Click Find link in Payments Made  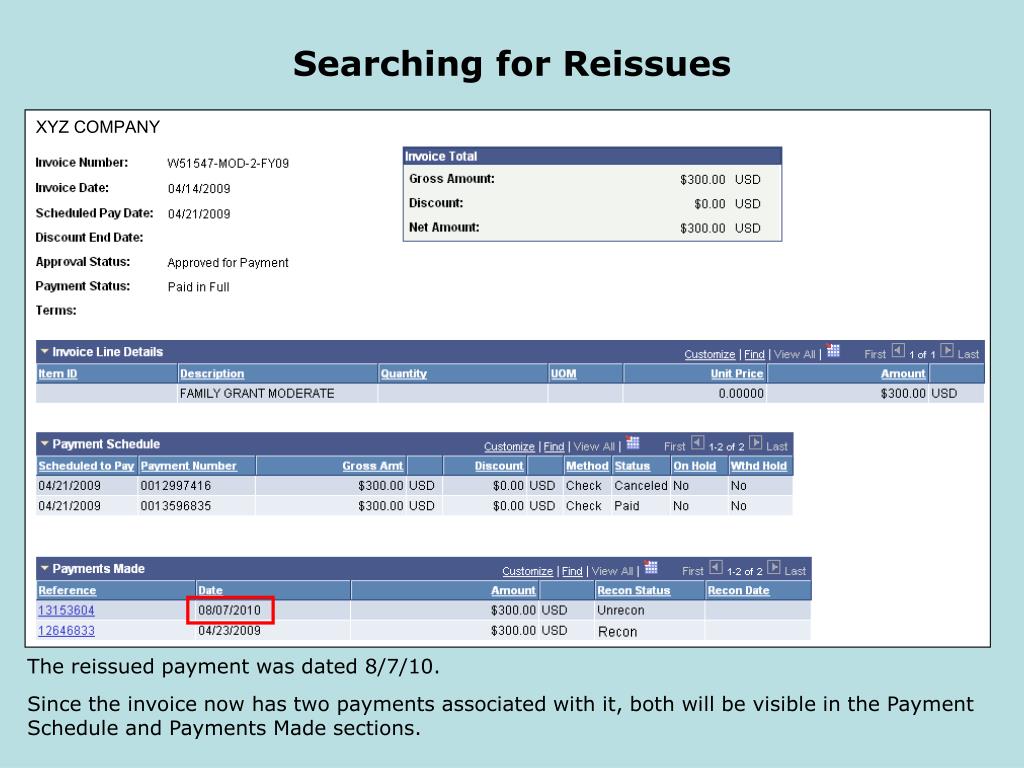pos(572,571)
